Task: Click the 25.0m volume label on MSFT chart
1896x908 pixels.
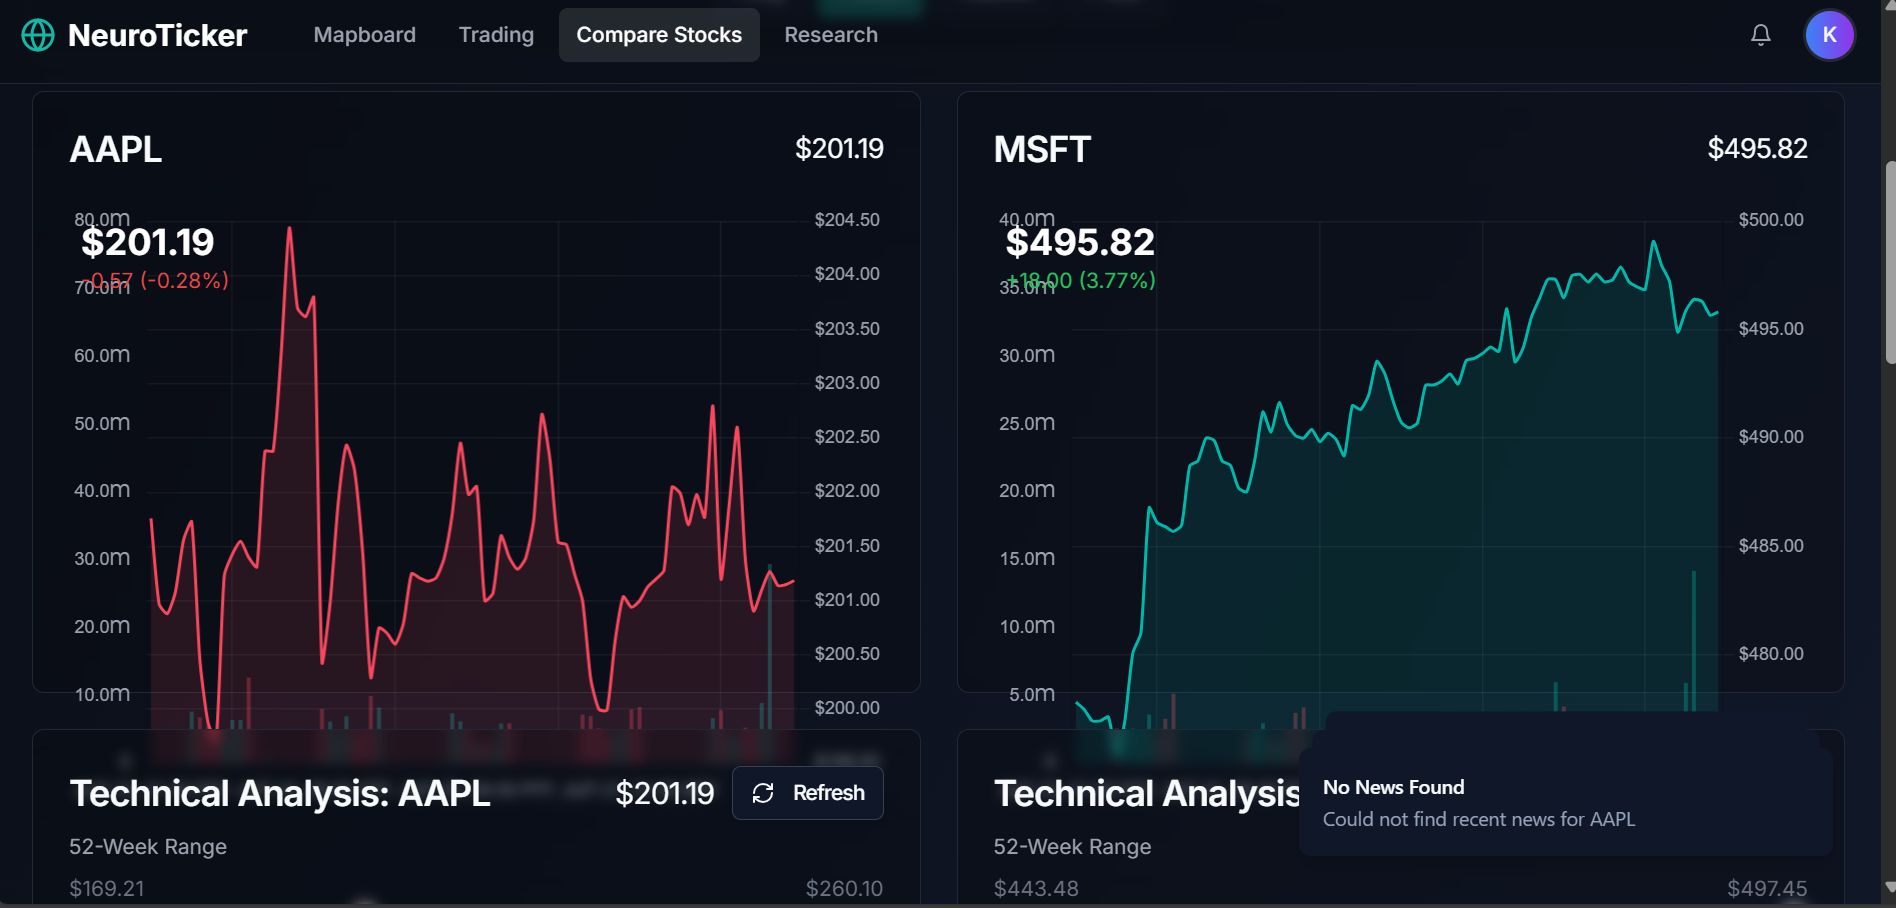Action: tap(1027, 423)
